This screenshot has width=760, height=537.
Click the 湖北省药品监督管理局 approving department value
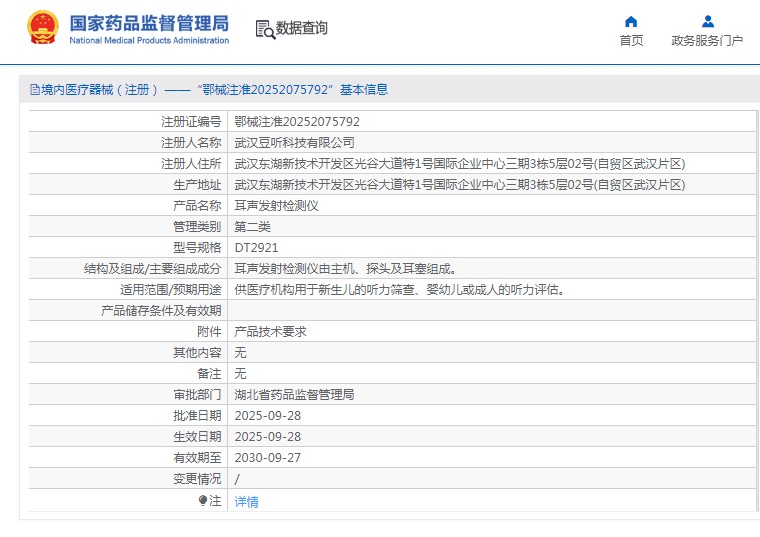coord(294,395)
